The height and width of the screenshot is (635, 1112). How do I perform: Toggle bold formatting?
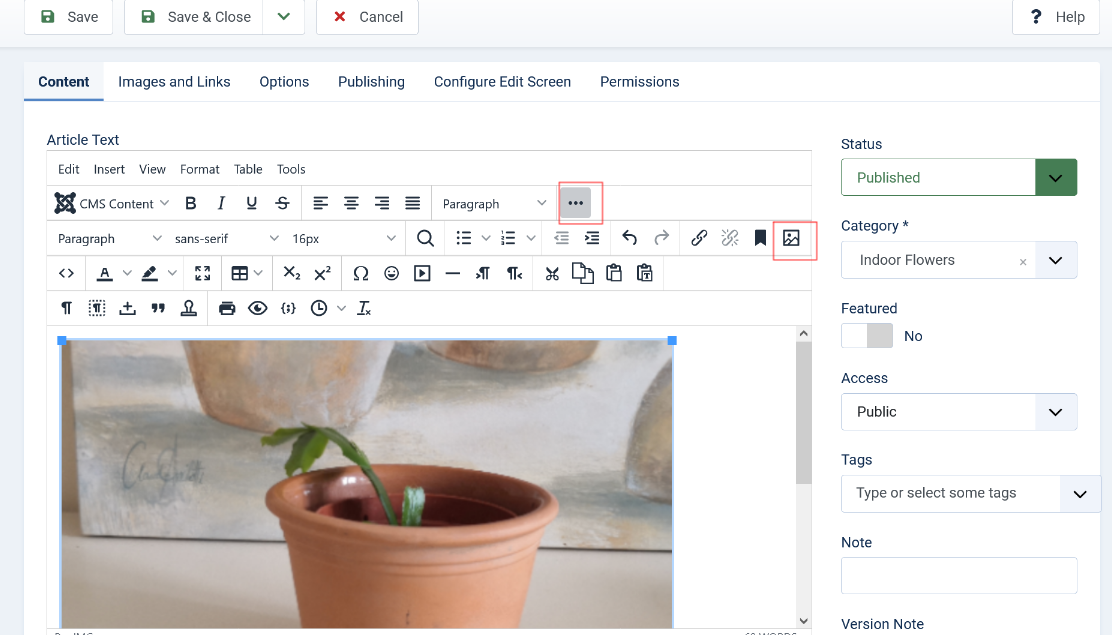[x=191, y=203]
